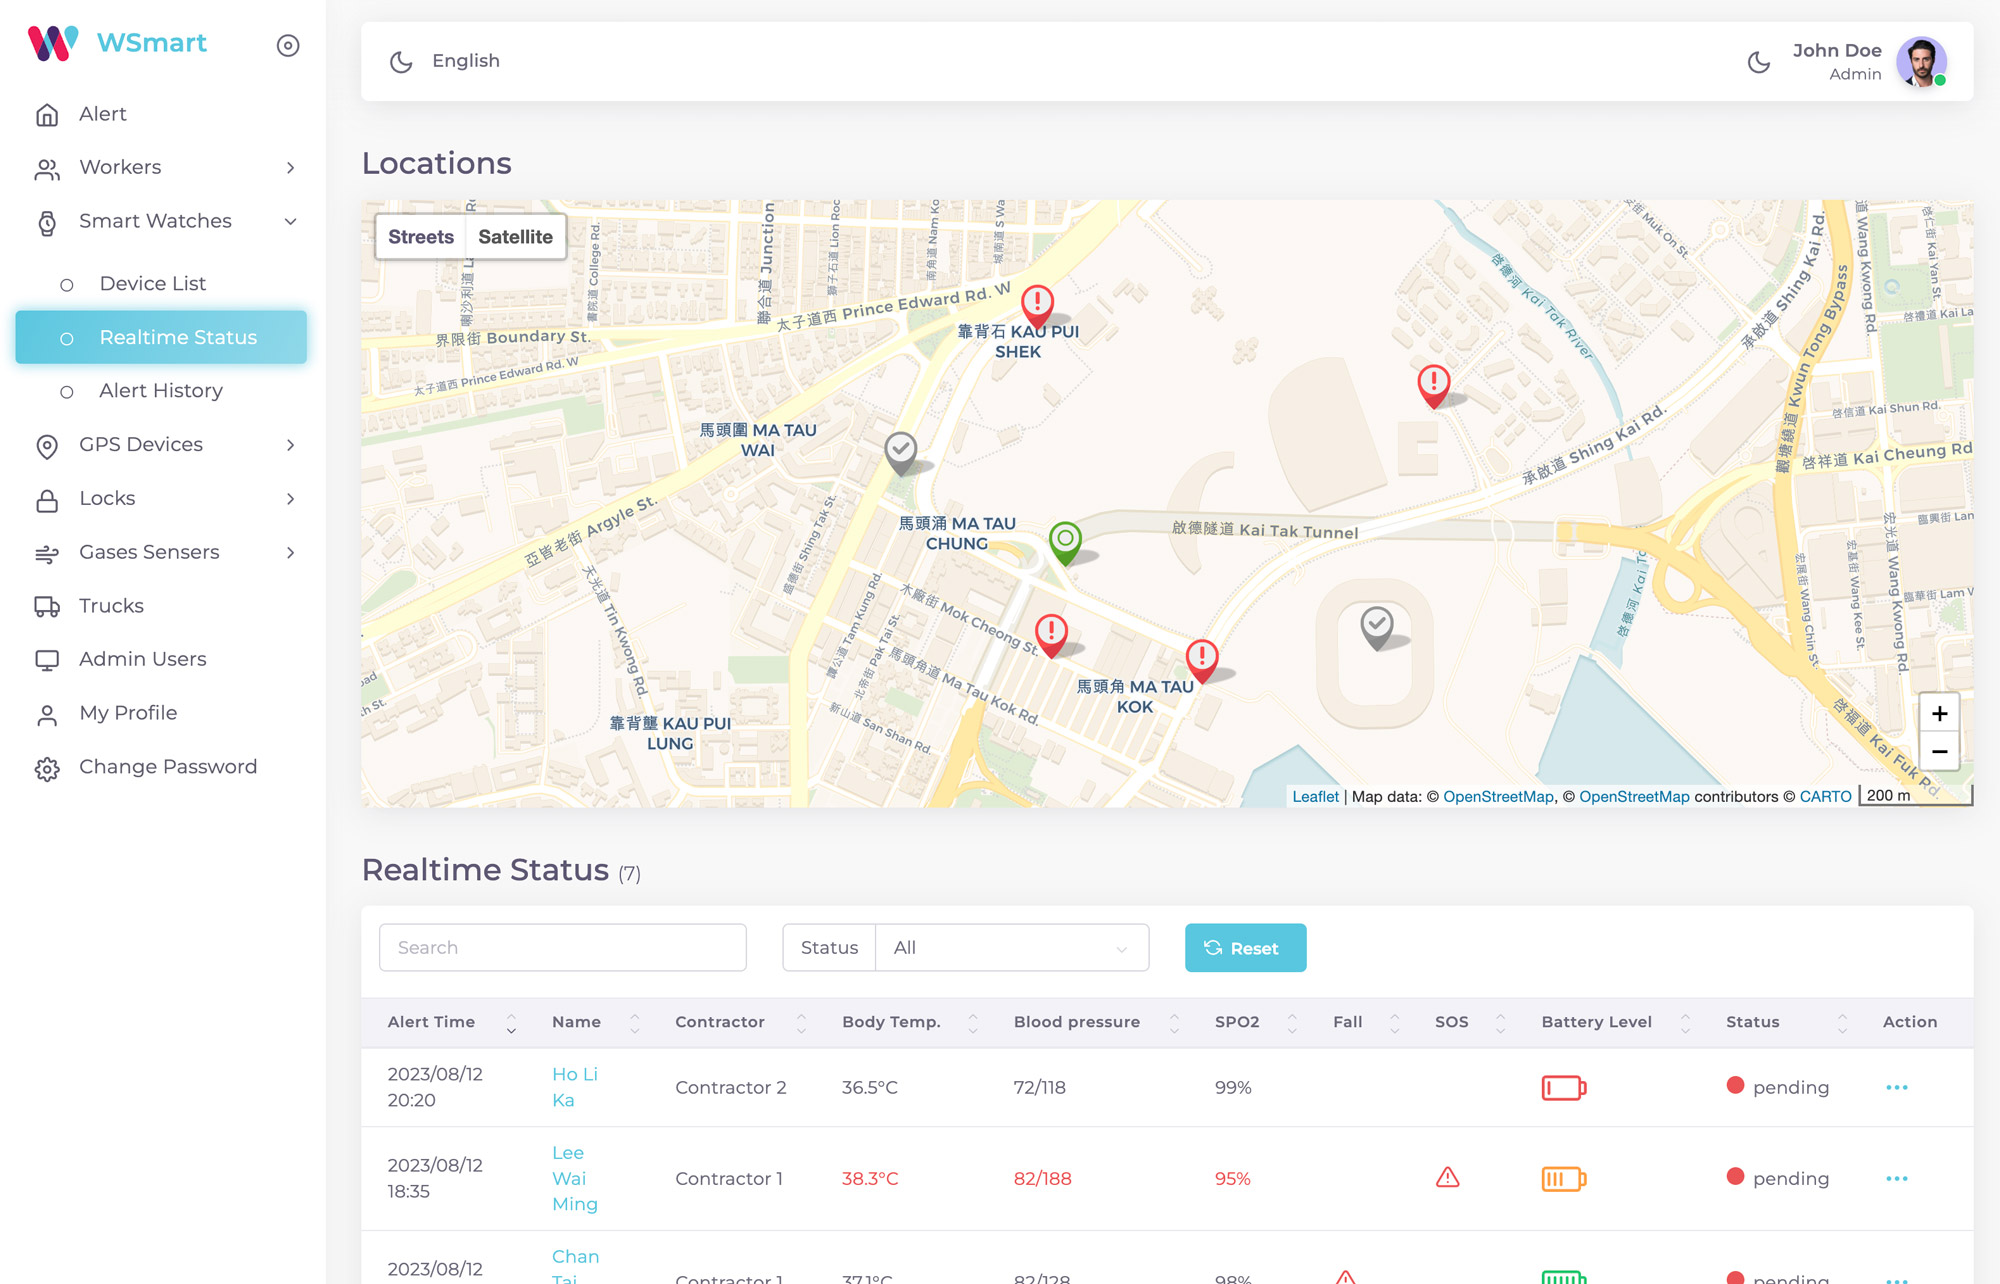Sort by Contractor column arrows
This screenshot has width=2000, height=1284.
pos(801,1023)
